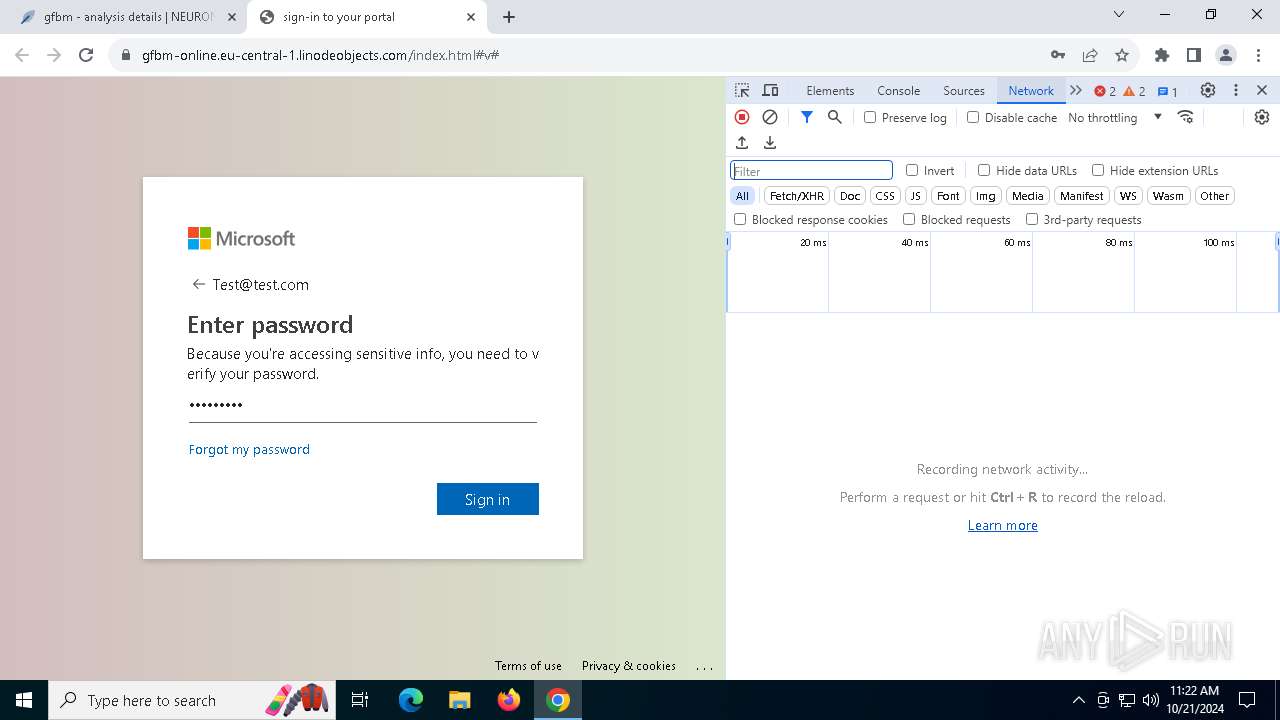This screenshot has height=720, width=1280.
Task: Show All request types filter
Action: coord(742,196)
